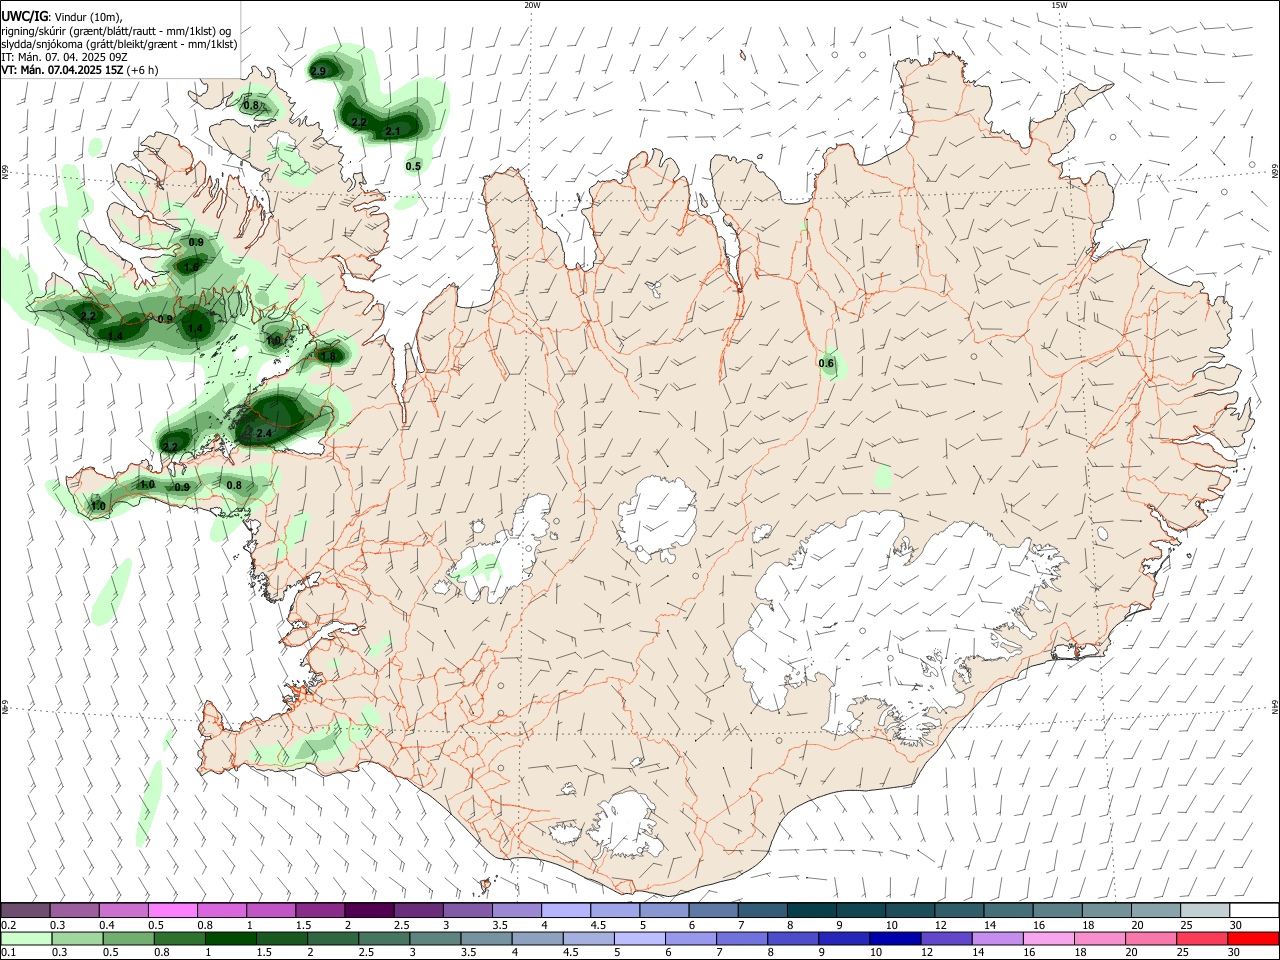Viewport: 1280px width, 960px height.
Task: Select the pink 0.5 swatch on the sleet/snow scale
Action: 173,910
